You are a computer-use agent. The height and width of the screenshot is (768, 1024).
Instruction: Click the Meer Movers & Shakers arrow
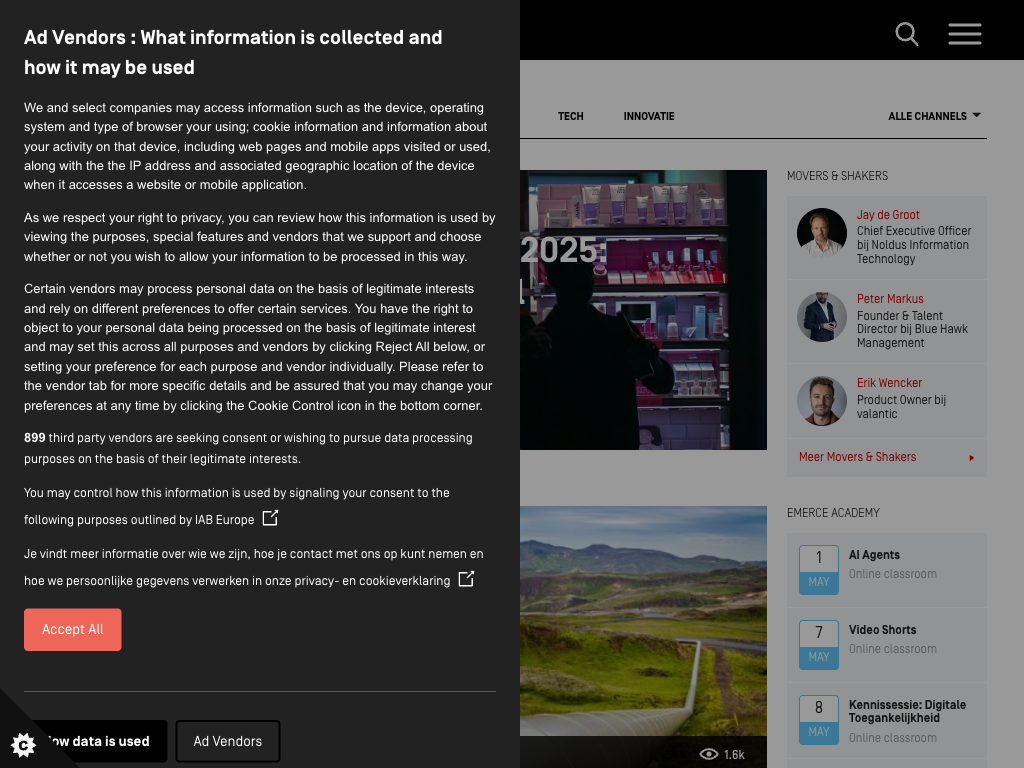(971, 458)
